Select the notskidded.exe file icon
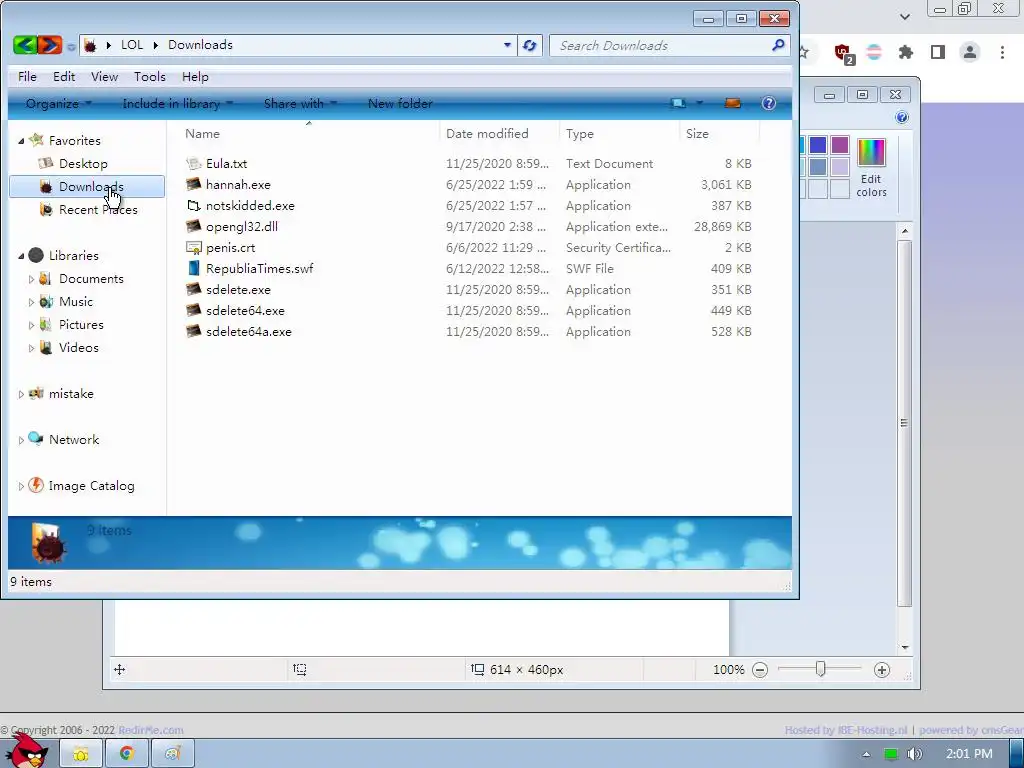The width and height of the screenshot is (1024, 768). tap(193, 206)
